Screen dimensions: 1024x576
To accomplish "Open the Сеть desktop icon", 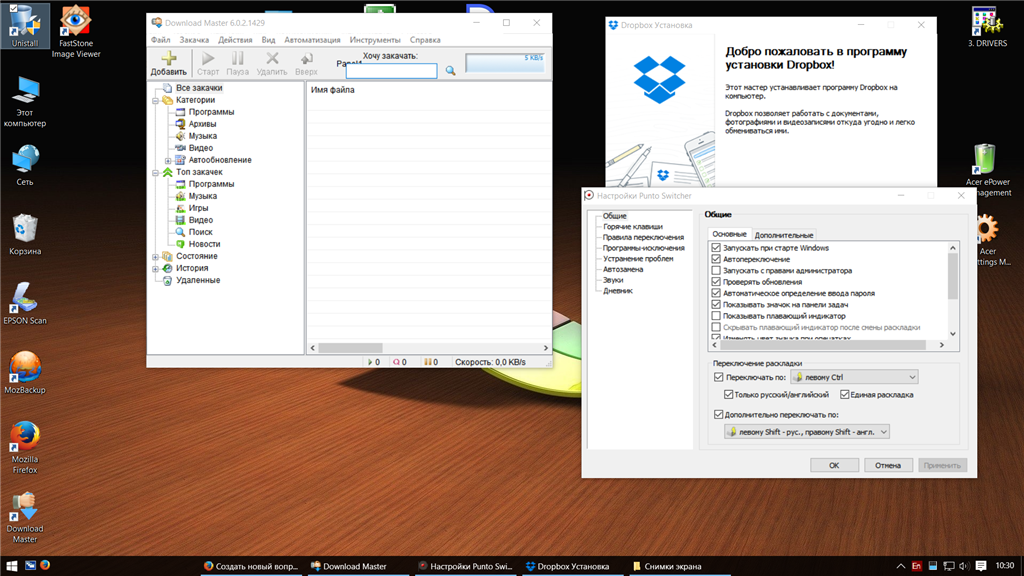I will coord(25,165).
